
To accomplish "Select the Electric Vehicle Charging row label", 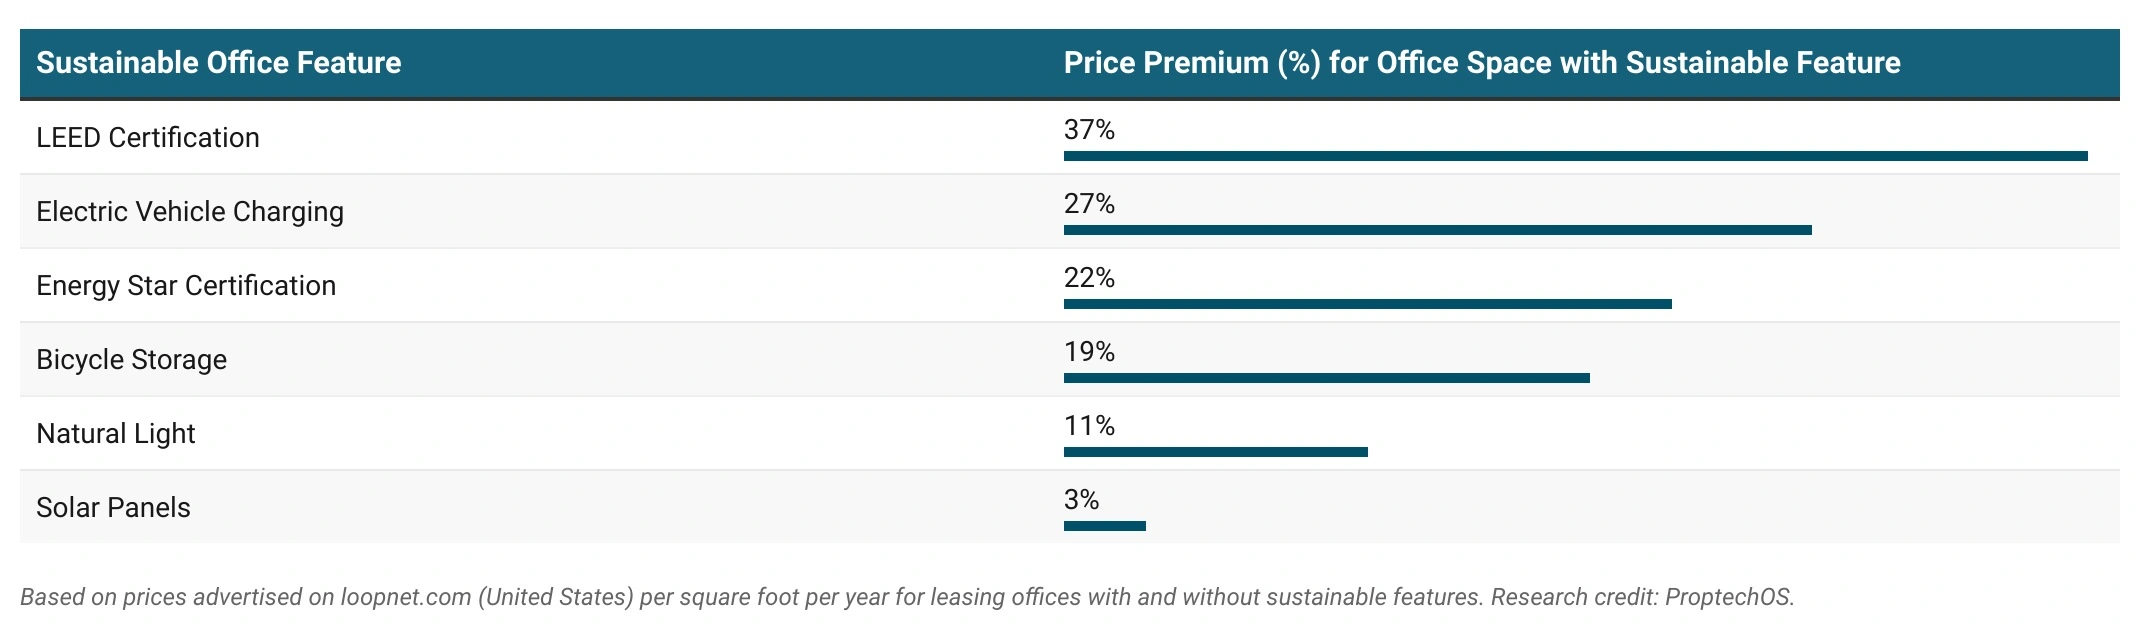I will (190, 212).
